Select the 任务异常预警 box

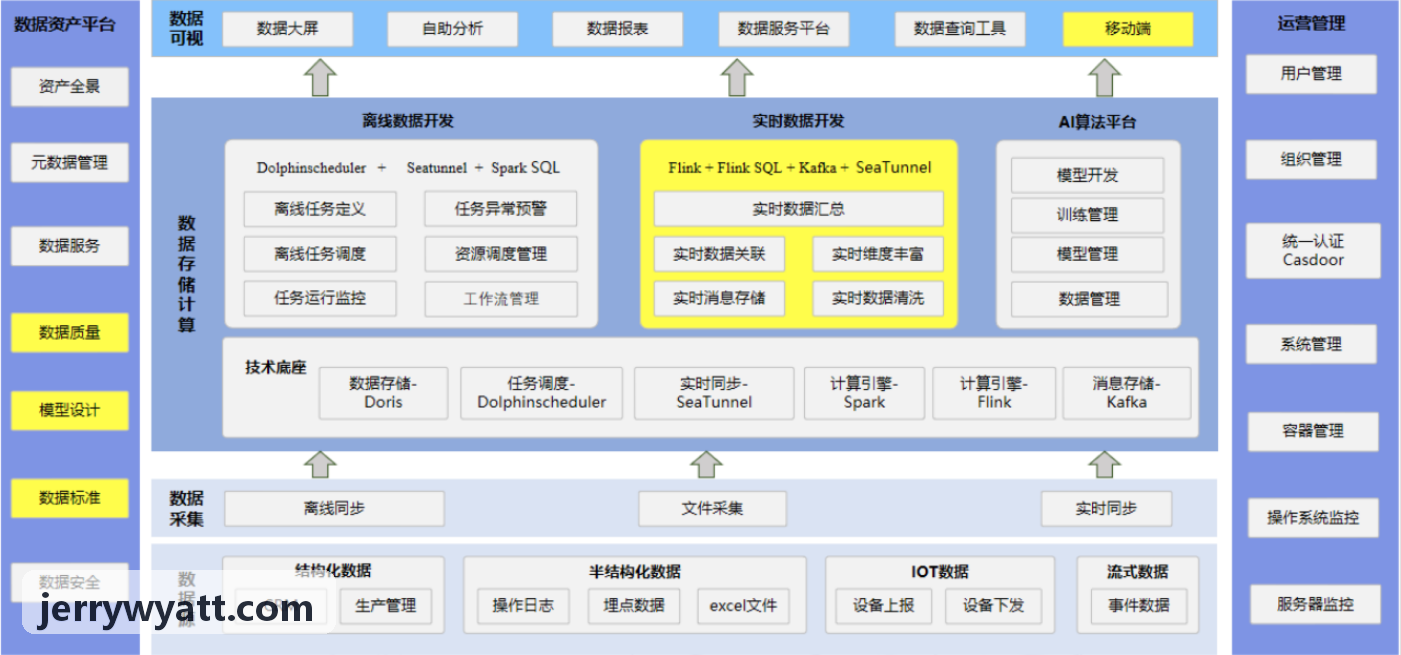point(501,209)
